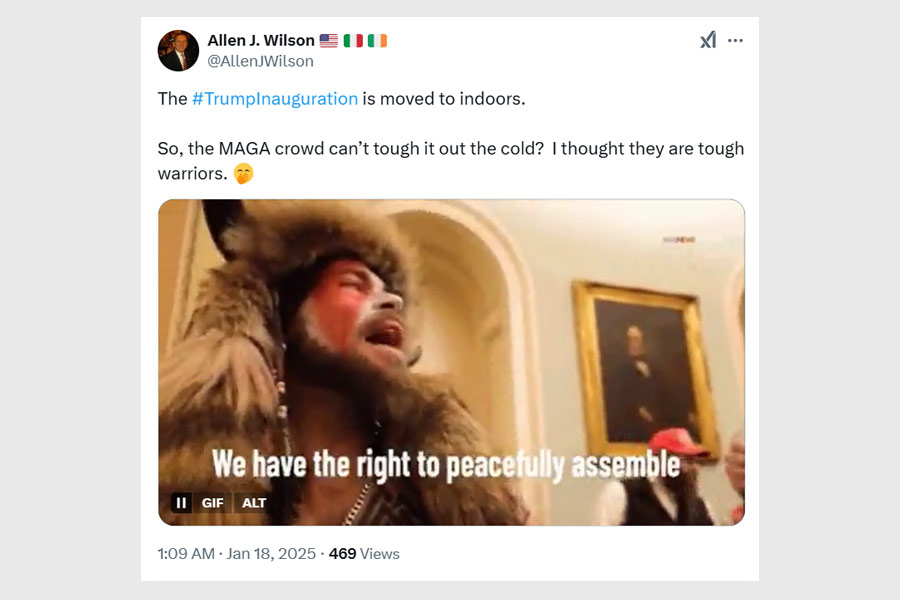
Task: Click the US flag emoji beside the name
Action: click(x=329, y=41)
